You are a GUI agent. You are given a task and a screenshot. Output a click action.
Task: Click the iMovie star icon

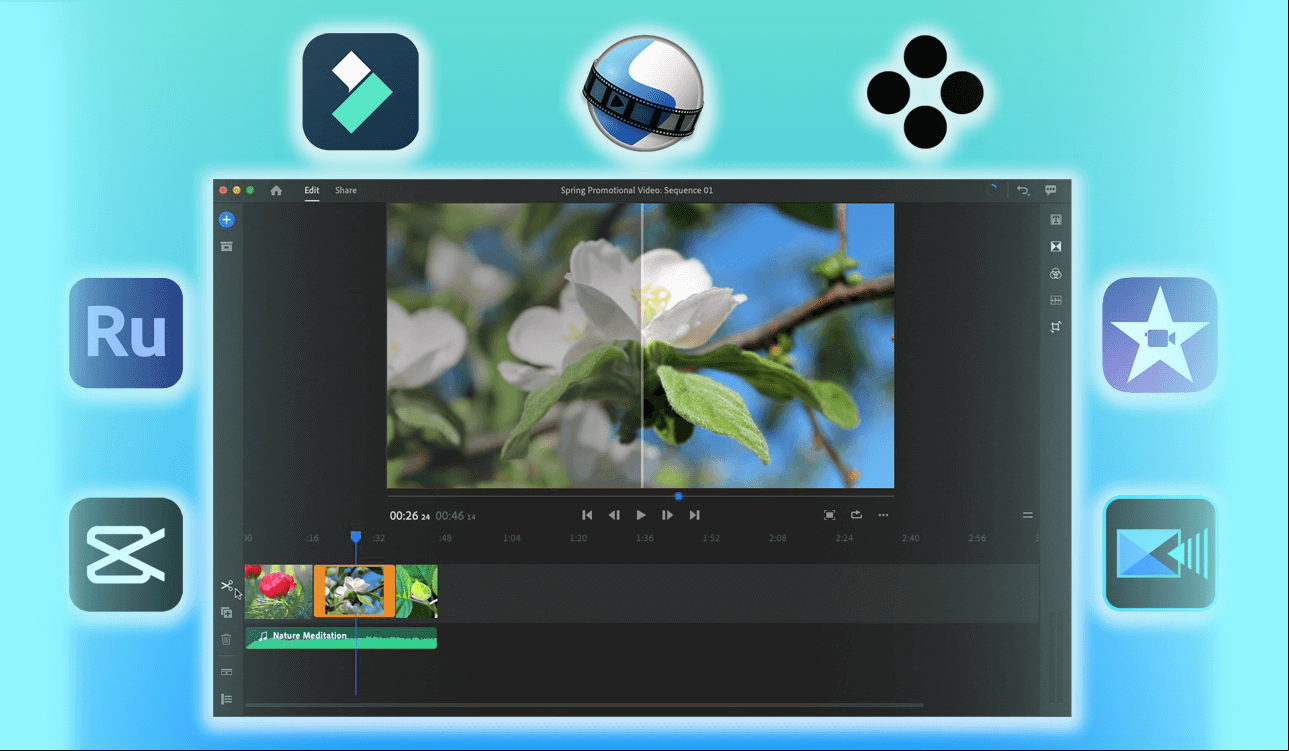(1160, 335)
